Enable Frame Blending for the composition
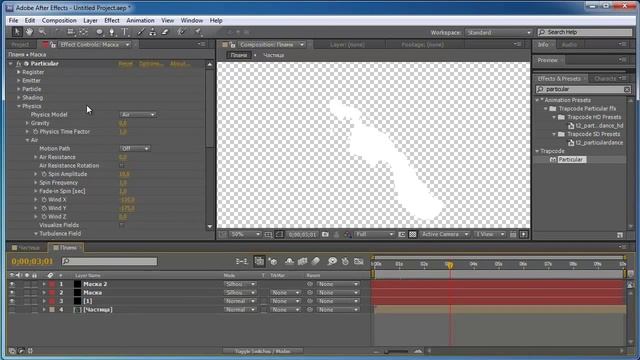 [302, 261]
